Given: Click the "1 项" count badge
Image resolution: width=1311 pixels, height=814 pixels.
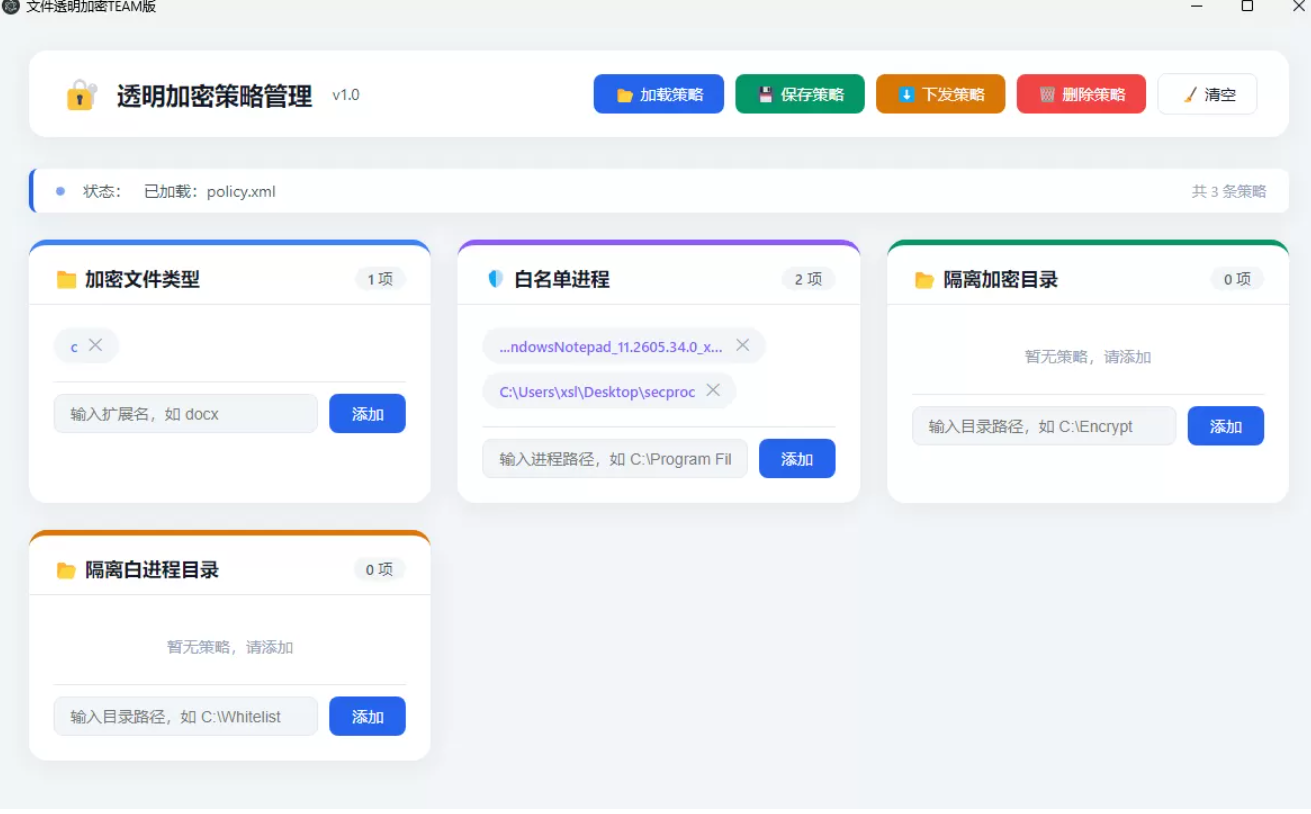Looking at the screenshot, I should [380, 279].
